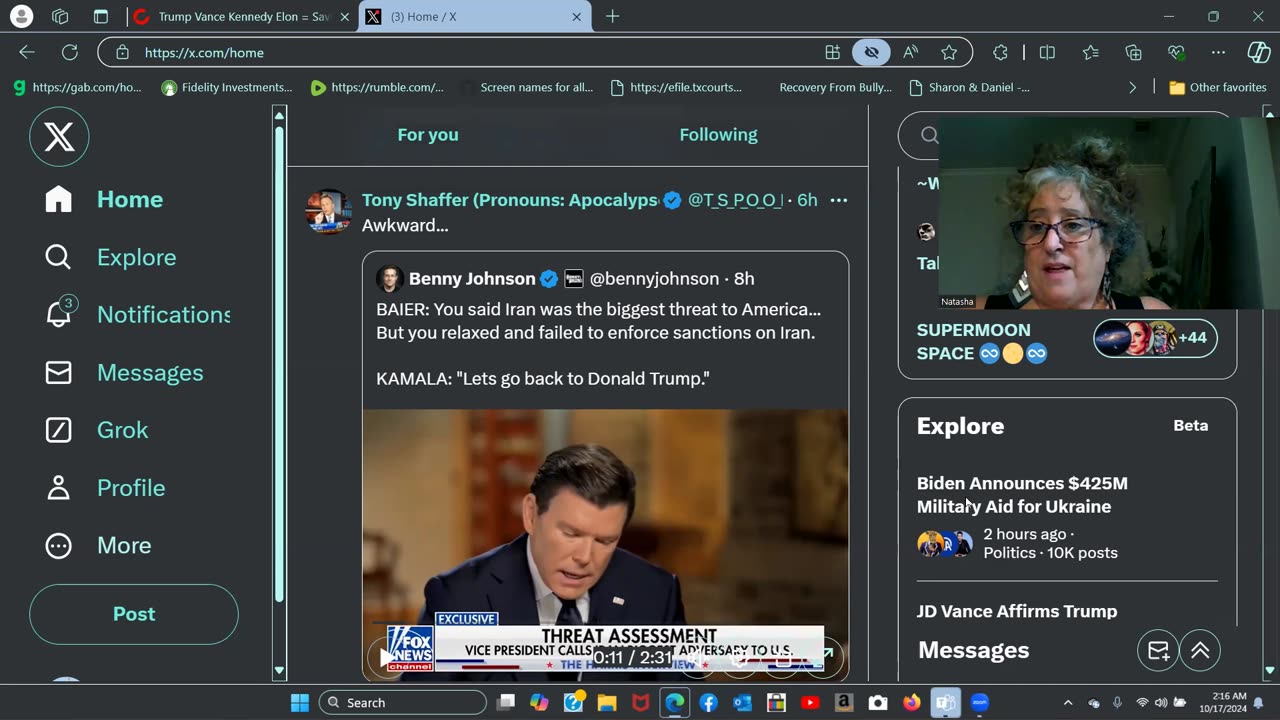Open Tony Shaffer's profile avatar
This screenshot has height=720, width=1280.
(x=328, y=211)
